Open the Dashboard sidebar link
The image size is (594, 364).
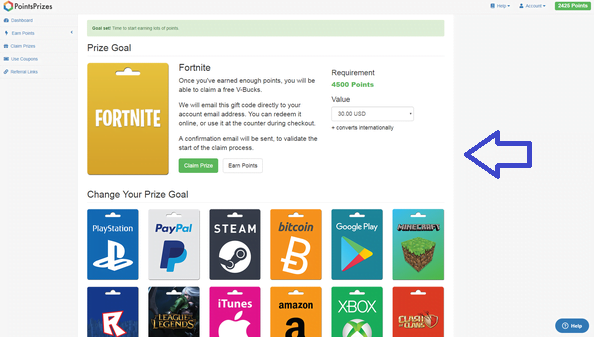[x=22, y=20]
